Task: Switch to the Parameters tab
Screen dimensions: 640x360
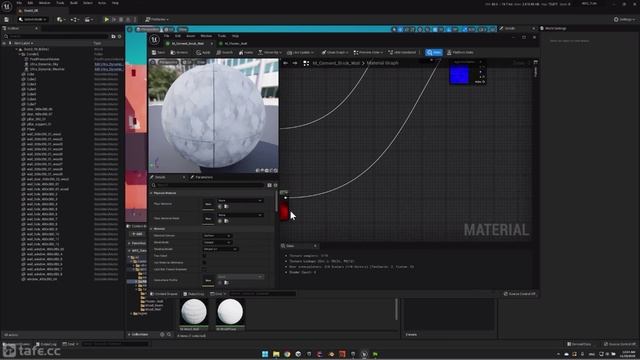Action: 202,178
